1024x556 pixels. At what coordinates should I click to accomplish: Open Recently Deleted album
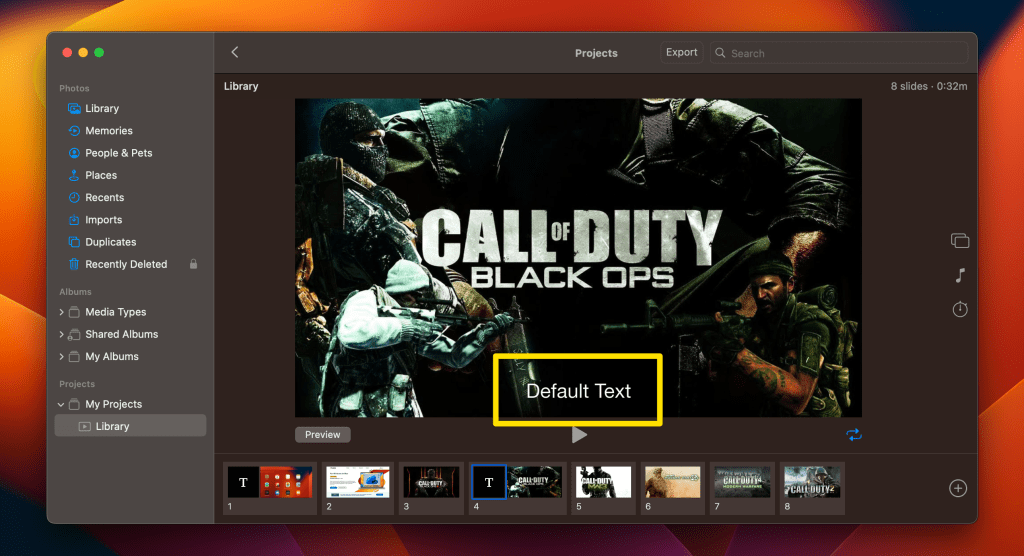pos(126,264)
